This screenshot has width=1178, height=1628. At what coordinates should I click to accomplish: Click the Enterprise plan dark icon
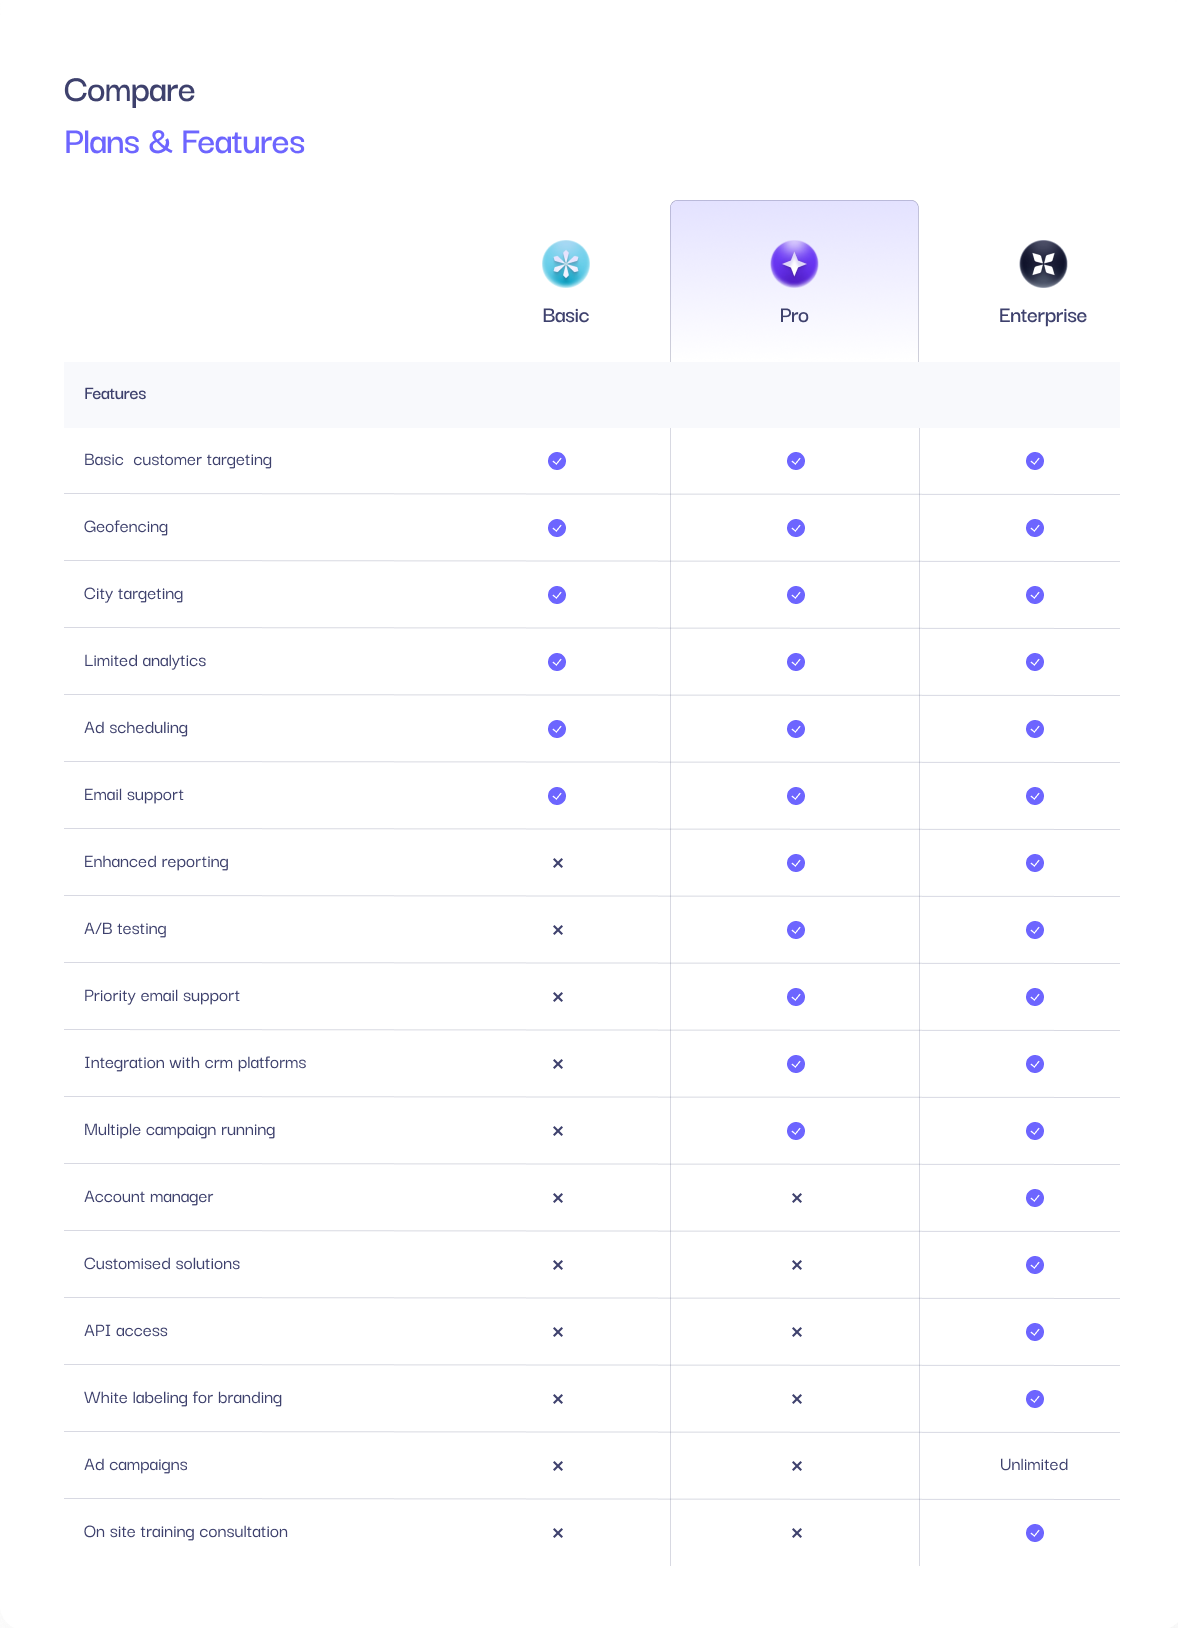pyautogui.click(x=1042, y=264)
